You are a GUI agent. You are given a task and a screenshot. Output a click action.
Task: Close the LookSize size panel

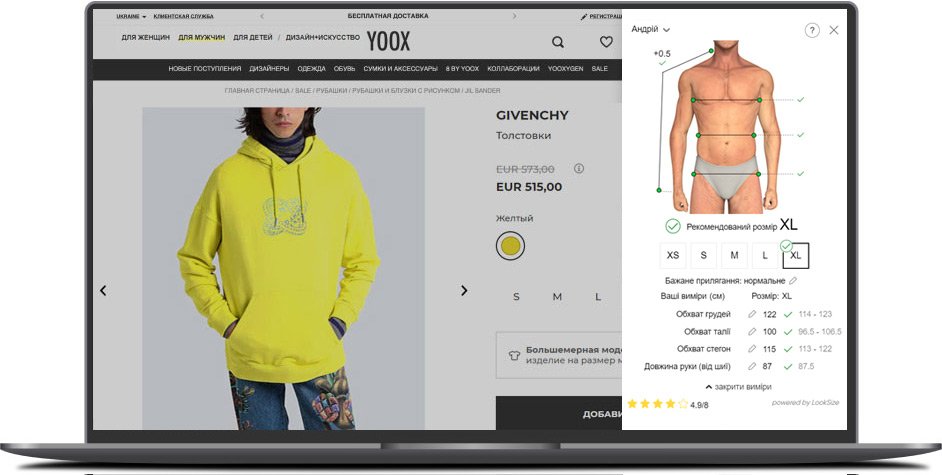tap(834, 30)
